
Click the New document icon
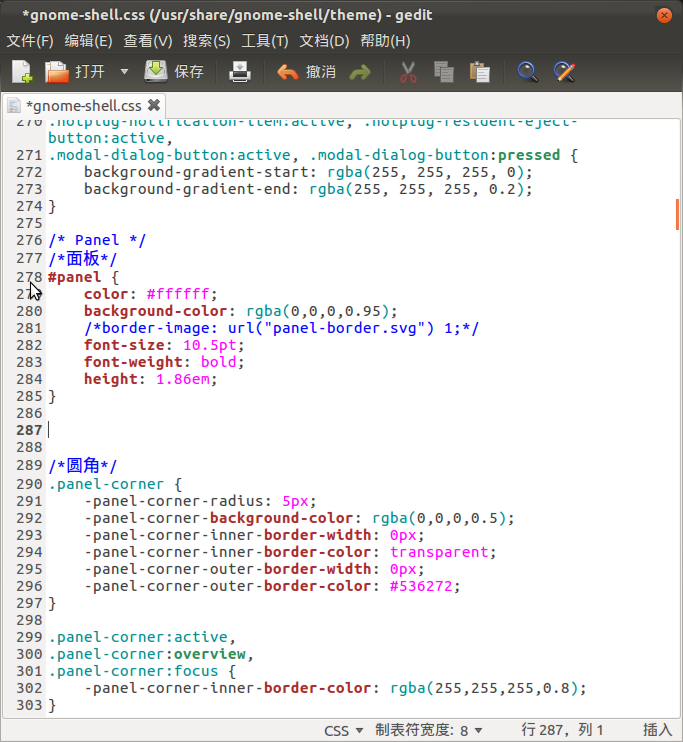(x=22, y=72)
